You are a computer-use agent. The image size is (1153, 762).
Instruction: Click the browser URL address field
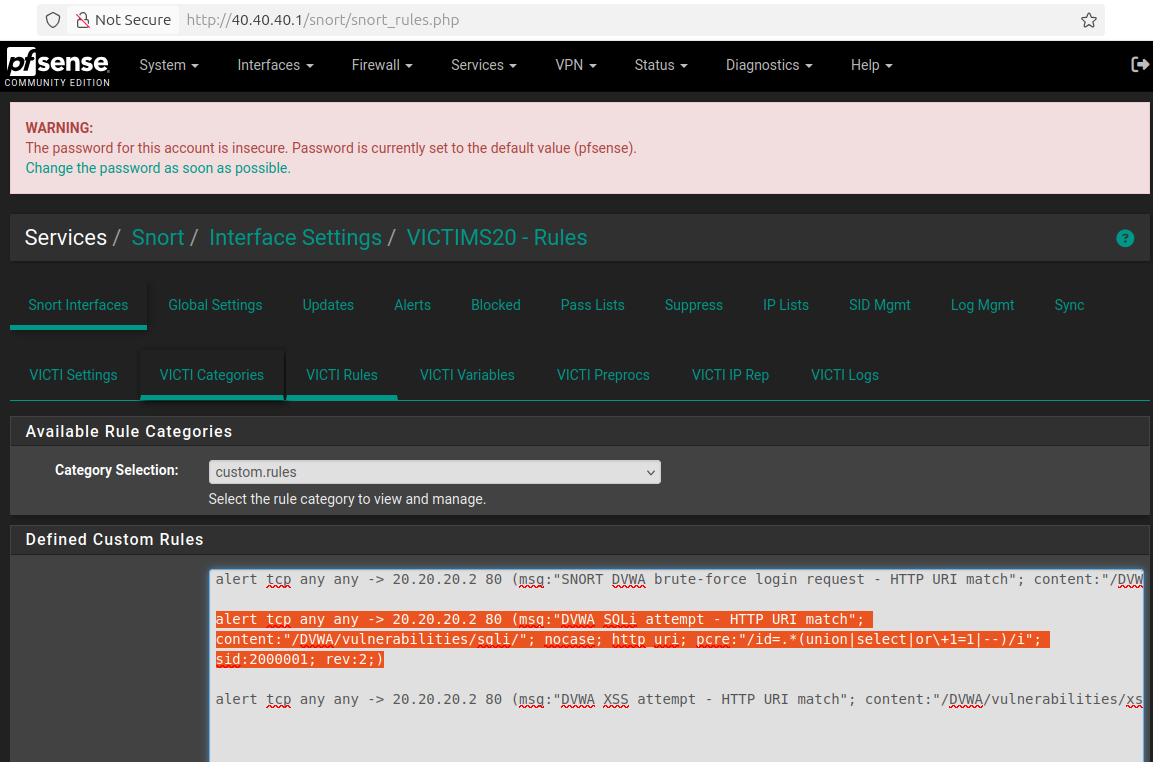(x=625, y=20)
